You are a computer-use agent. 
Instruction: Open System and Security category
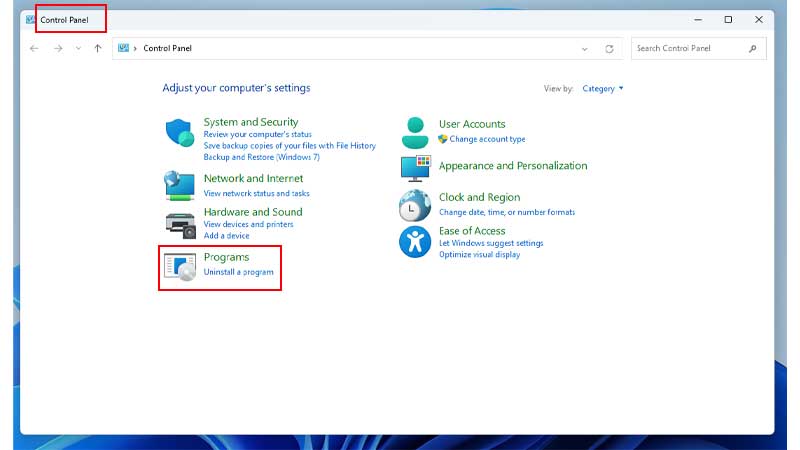(x=251, y=122)
